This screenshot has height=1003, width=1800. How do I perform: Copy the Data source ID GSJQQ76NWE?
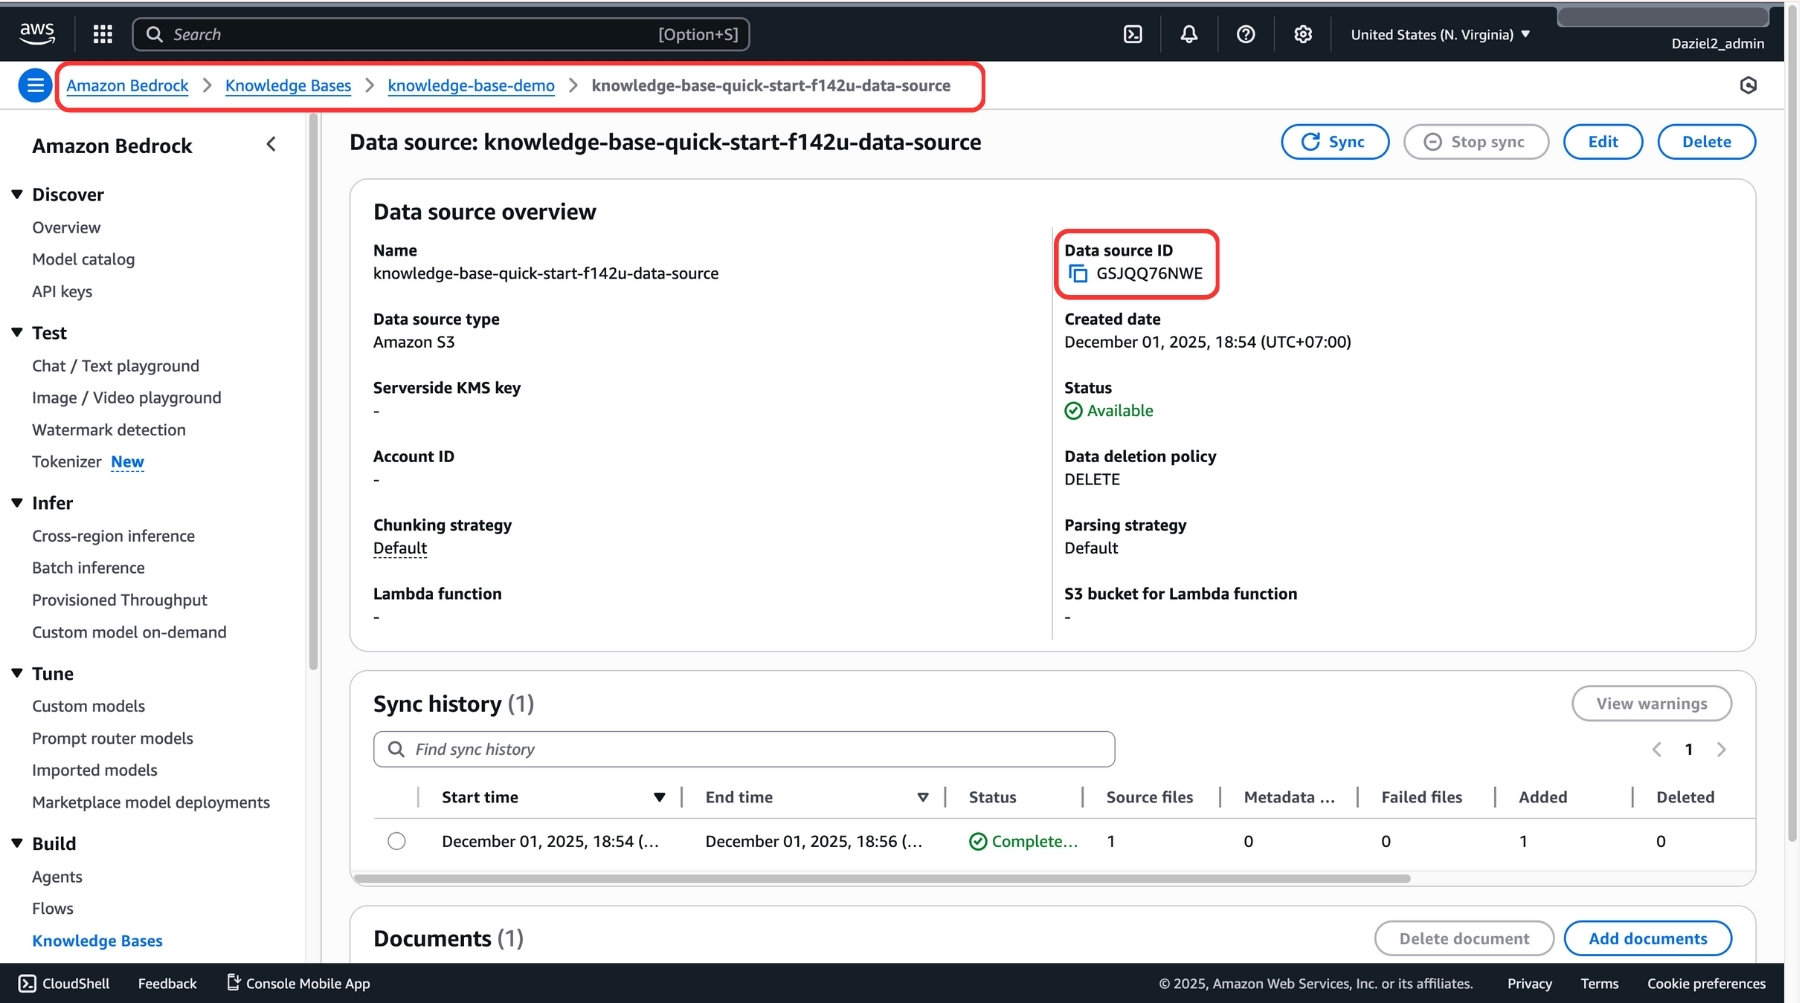[1078, 274]
